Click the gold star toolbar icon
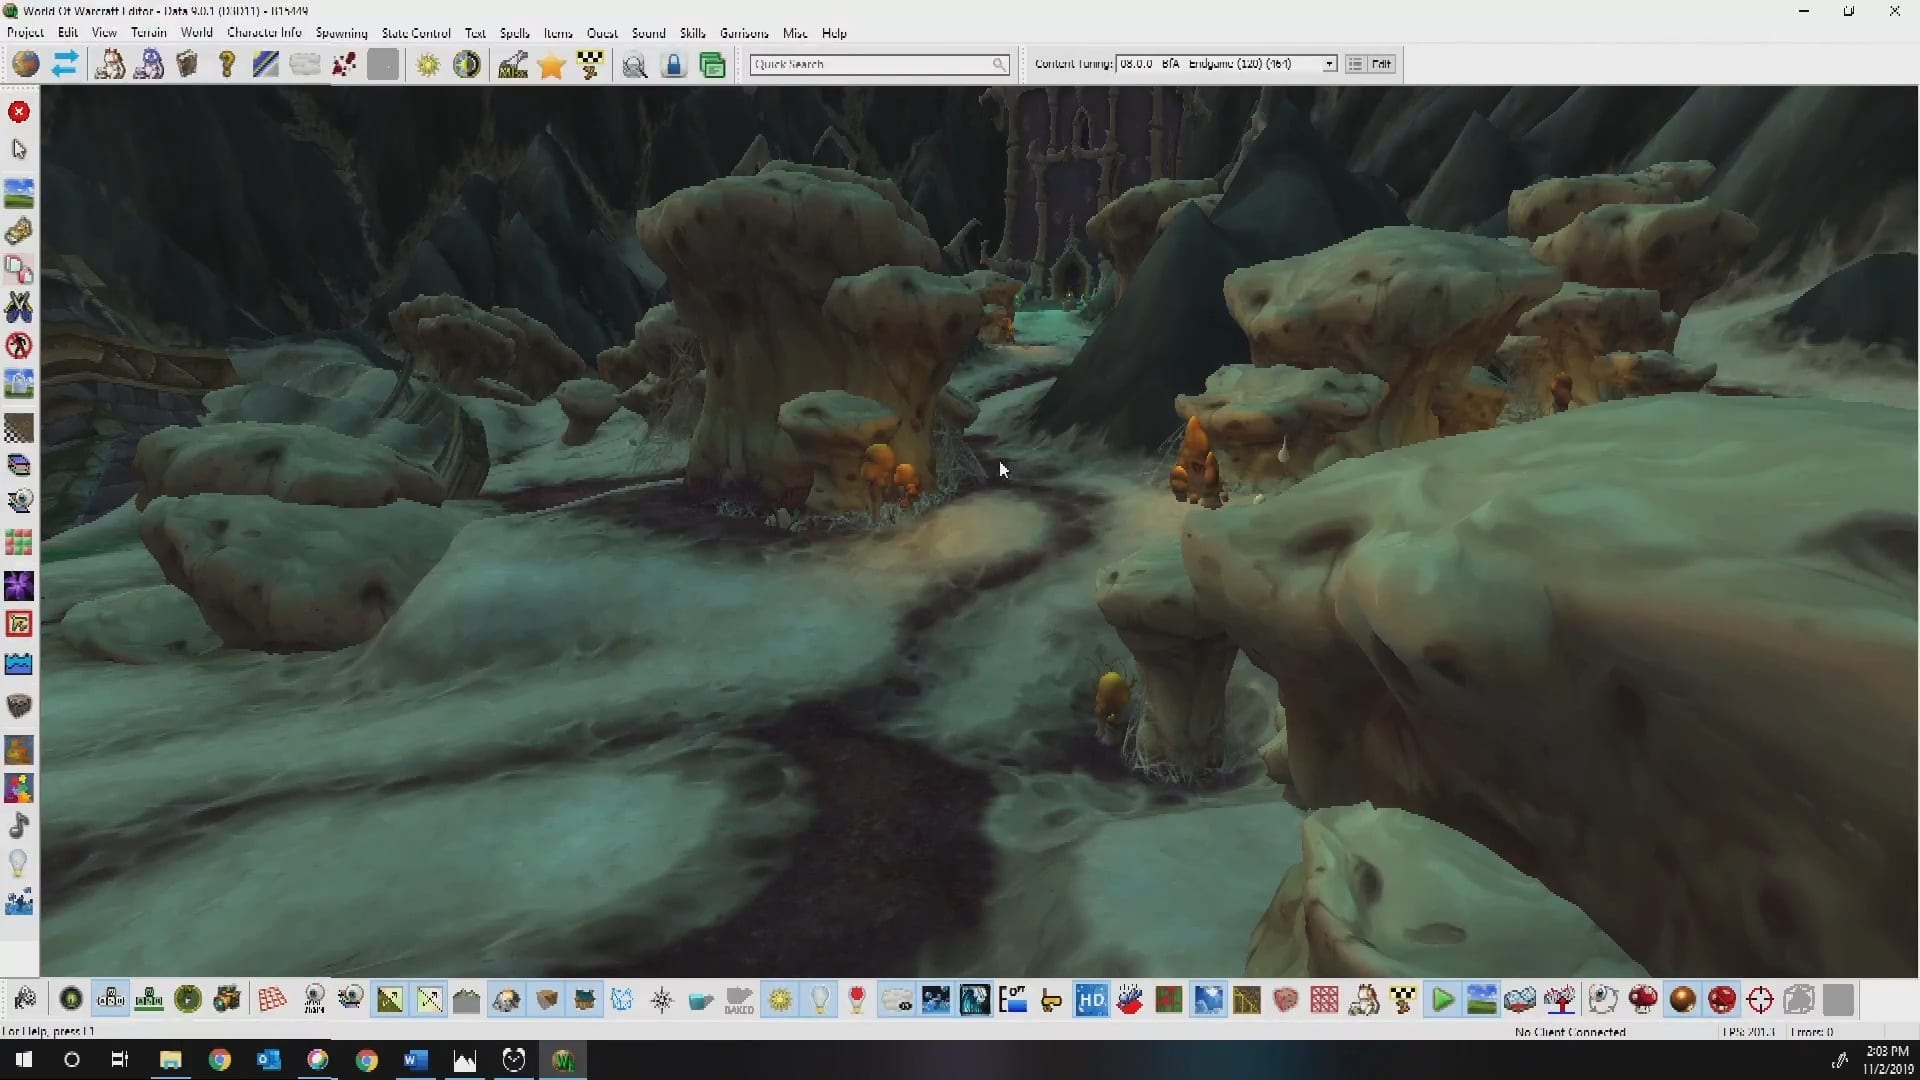Screen dimensions: 1920x1080 point(551,66)
